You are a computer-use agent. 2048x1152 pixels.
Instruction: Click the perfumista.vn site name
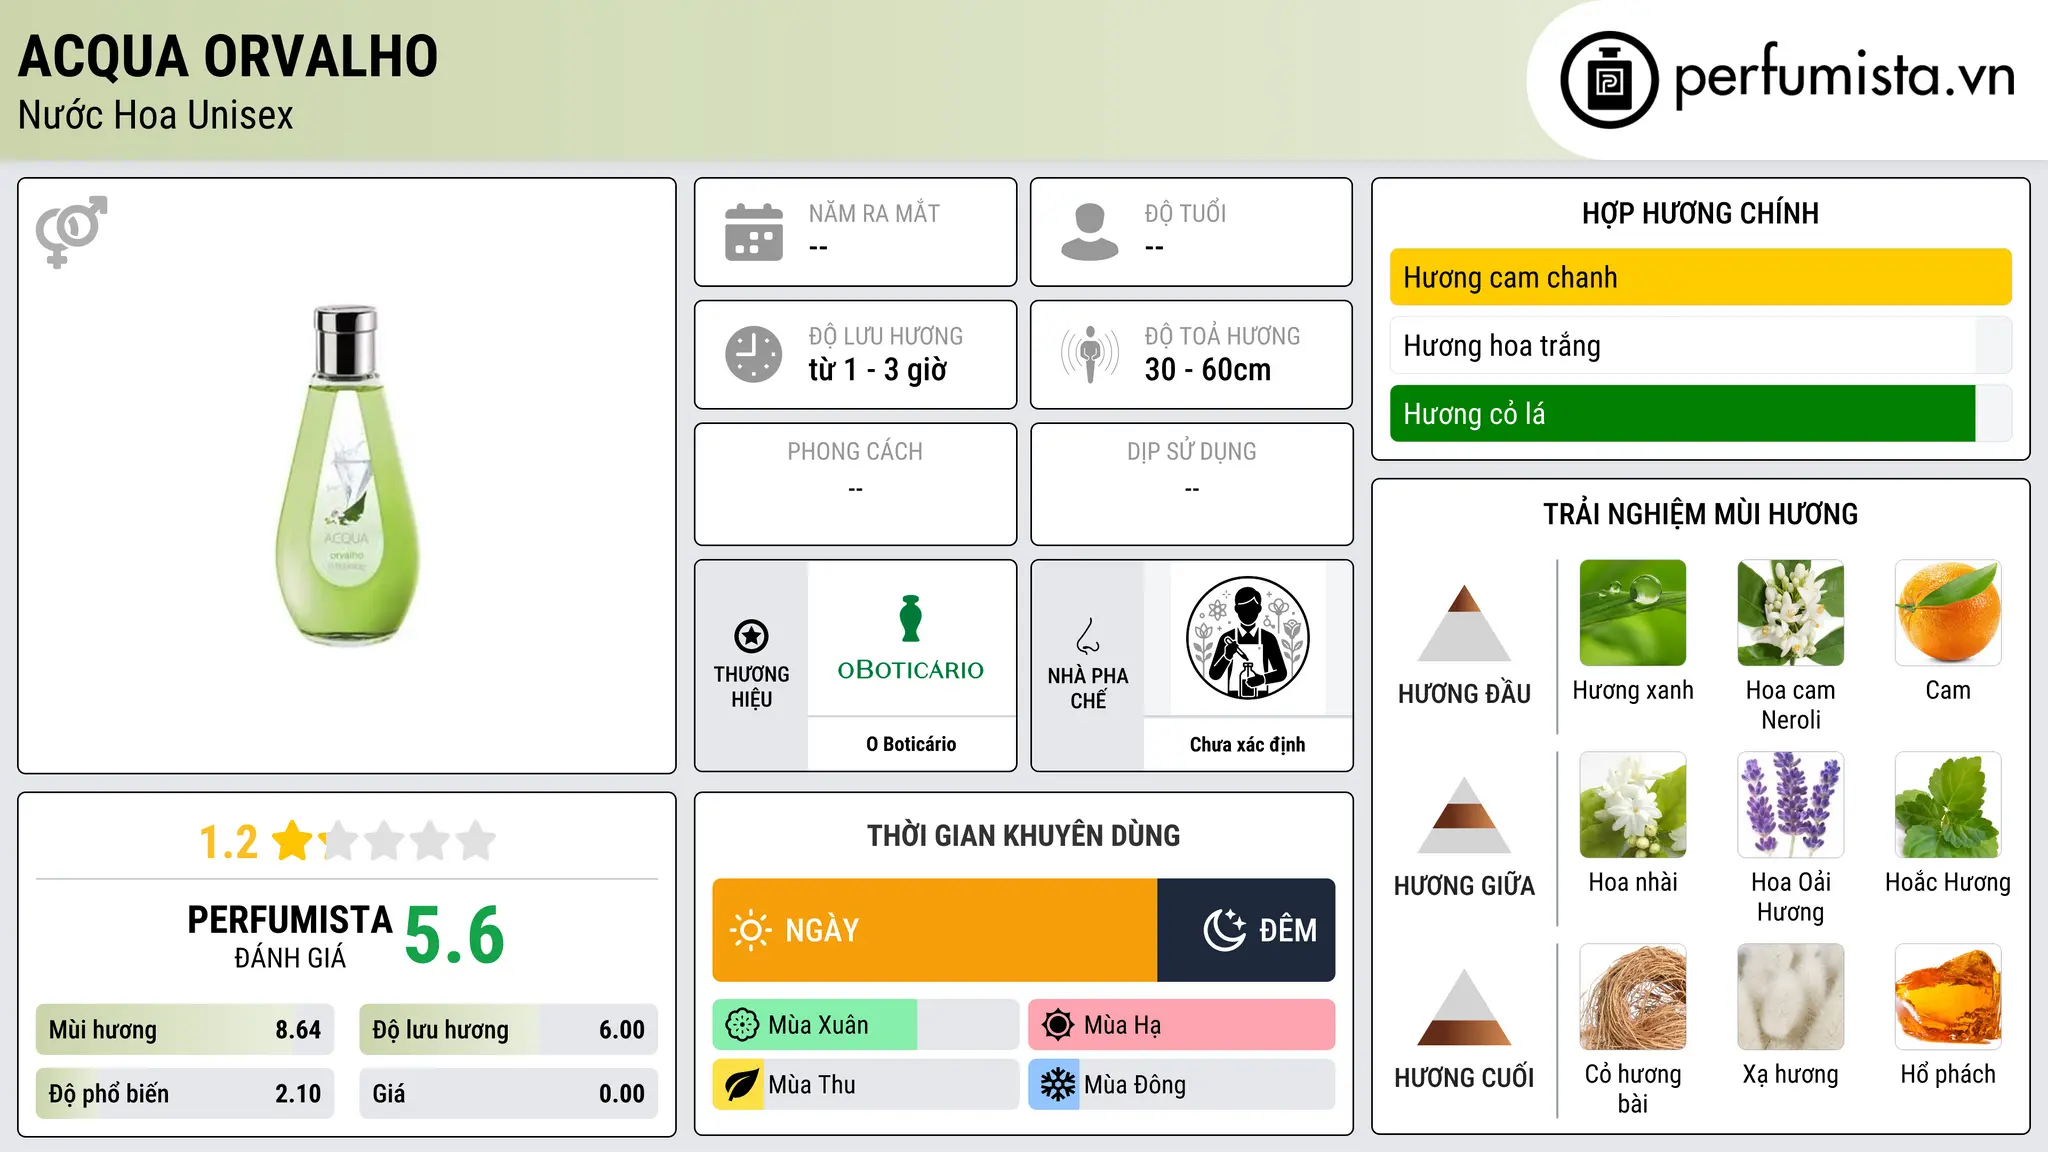(x=1845, y=76)
